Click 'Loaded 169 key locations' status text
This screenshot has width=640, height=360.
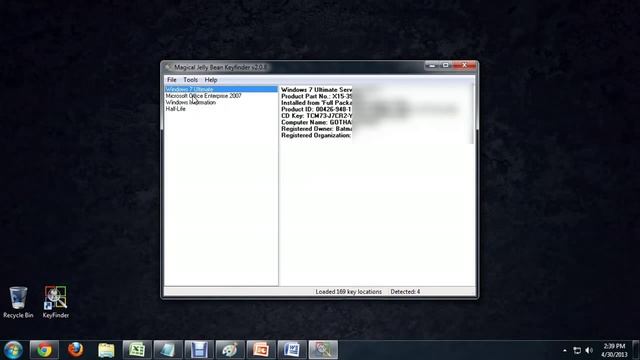349,292
